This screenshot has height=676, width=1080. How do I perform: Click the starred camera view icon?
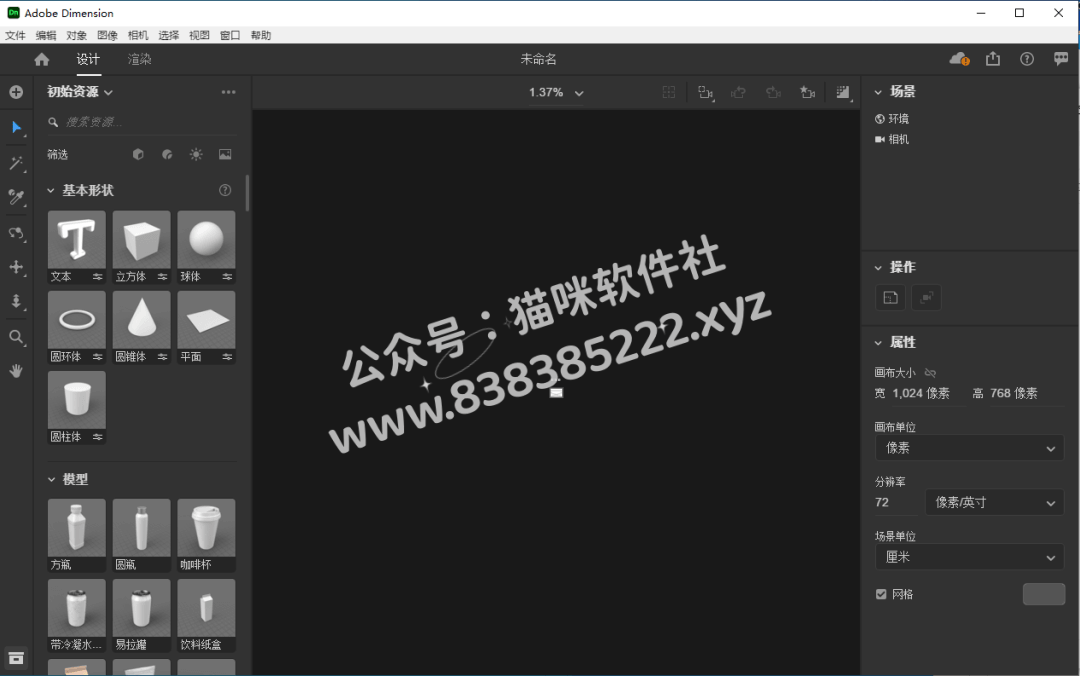808,92
